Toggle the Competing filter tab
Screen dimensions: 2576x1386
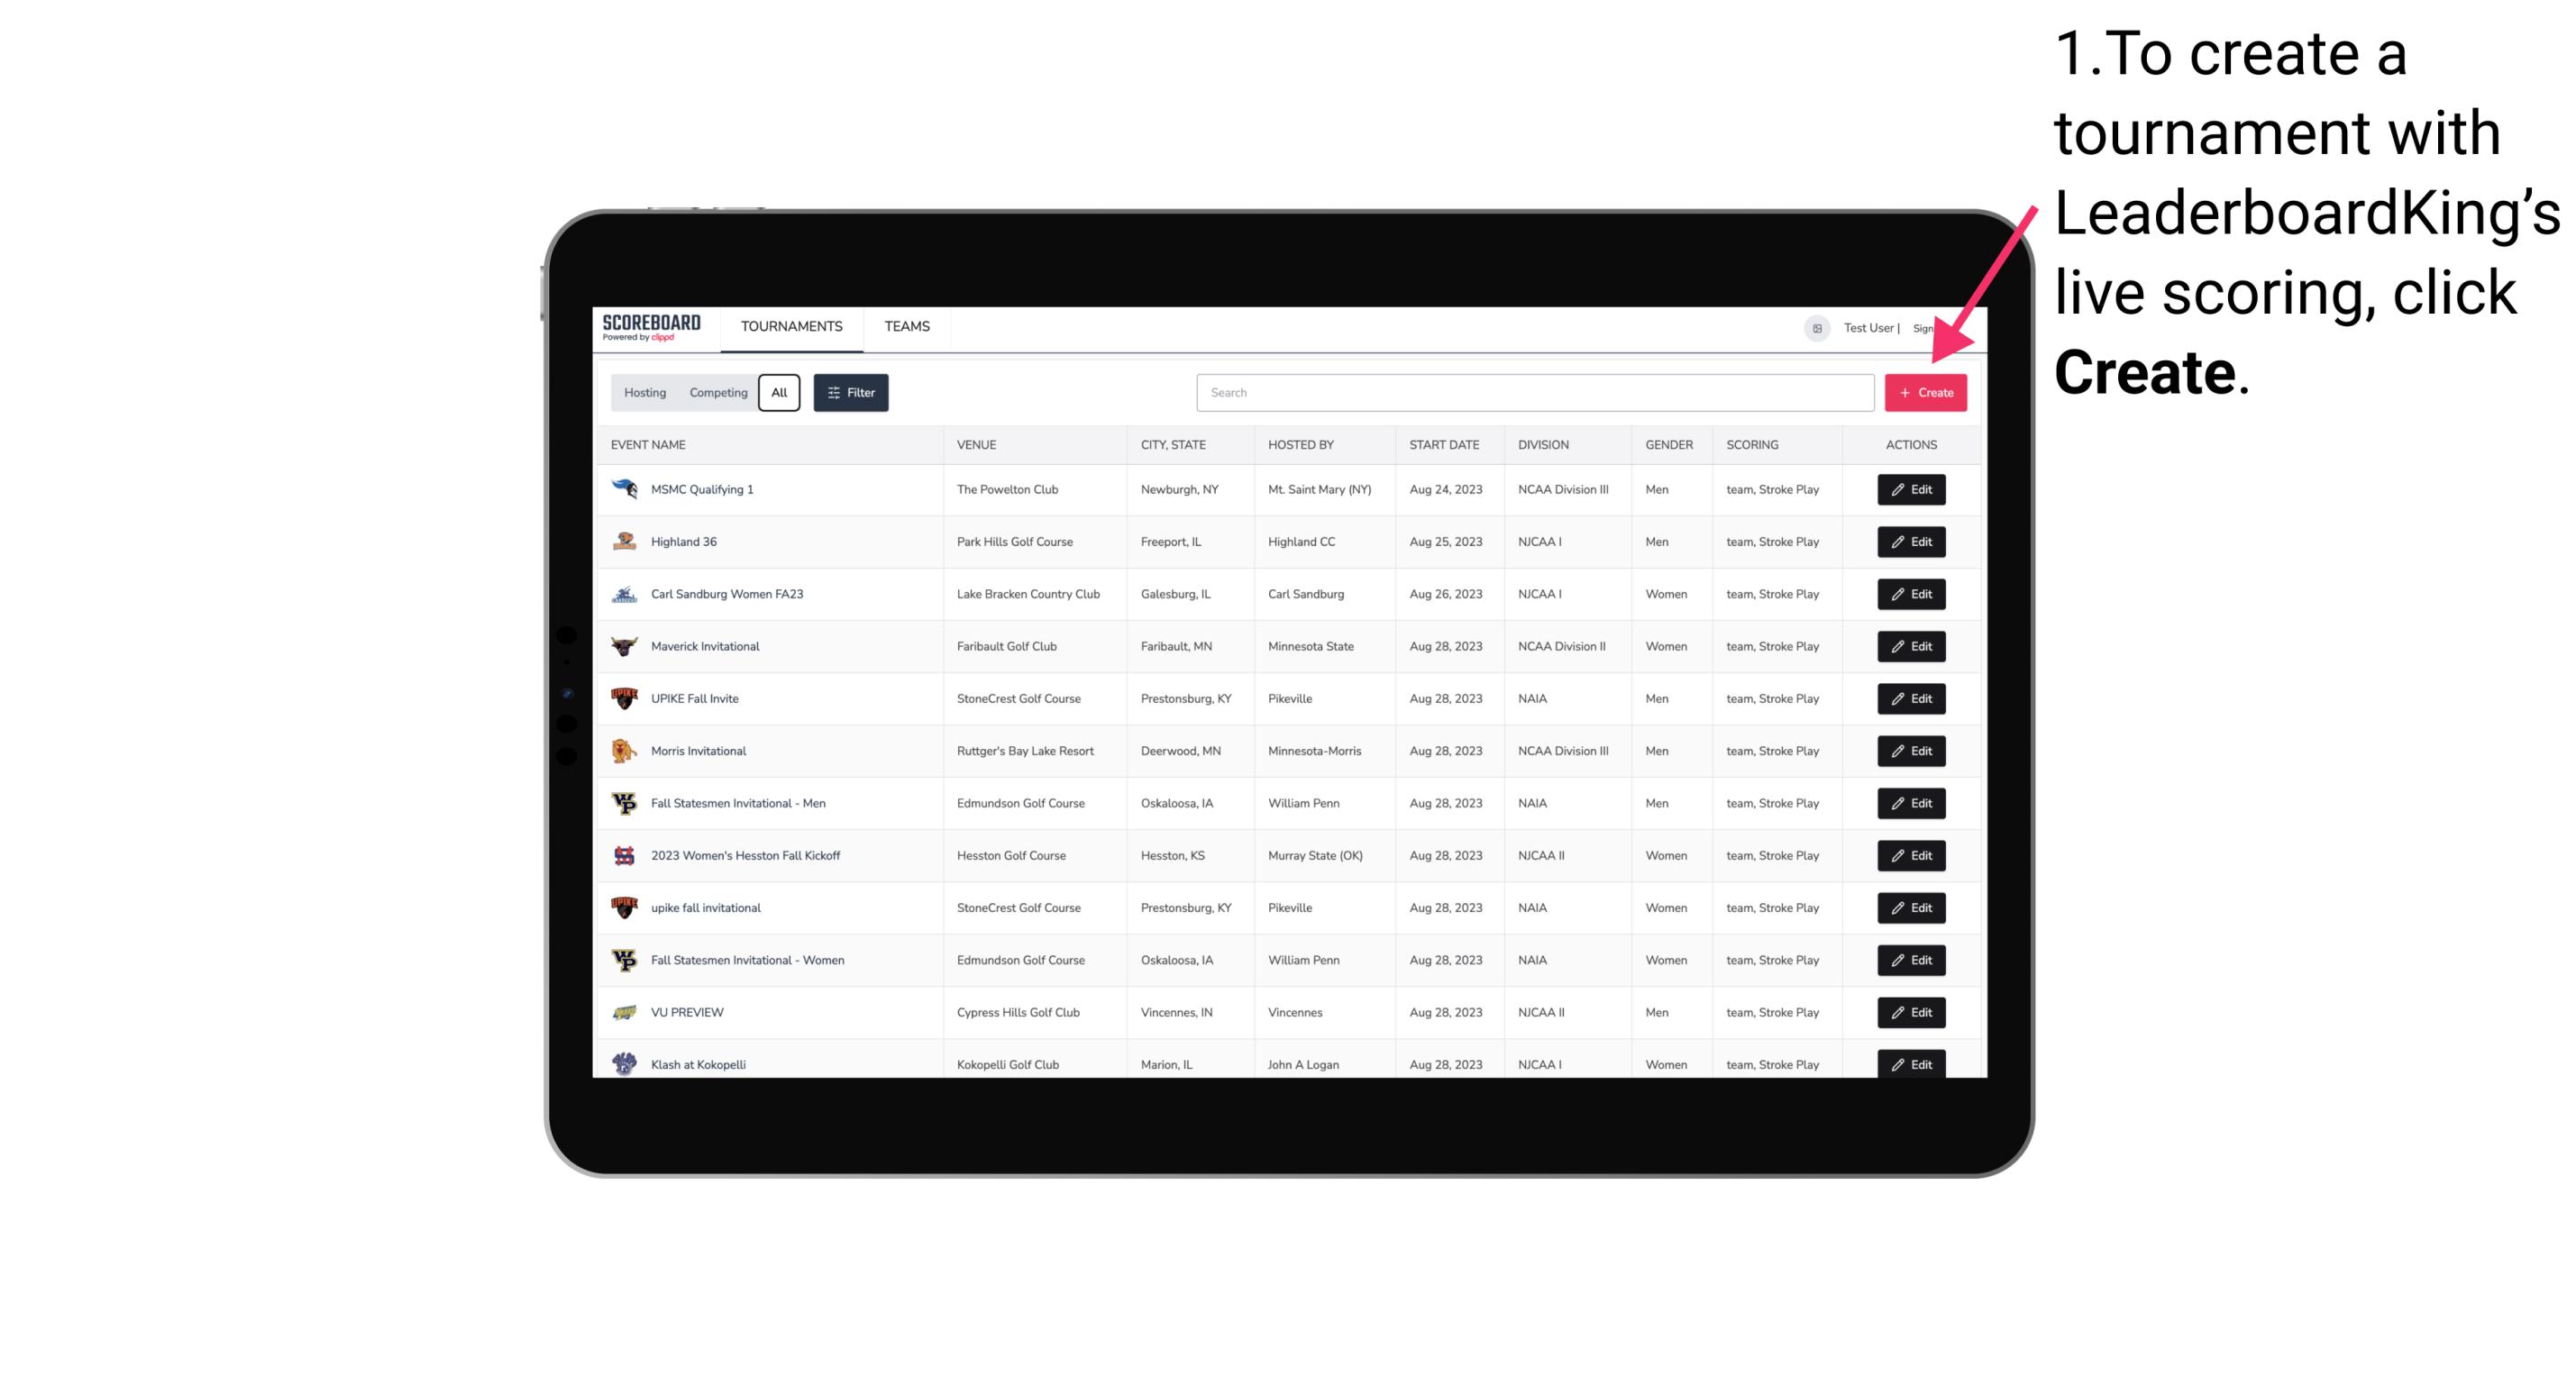[x=716, y=393]
